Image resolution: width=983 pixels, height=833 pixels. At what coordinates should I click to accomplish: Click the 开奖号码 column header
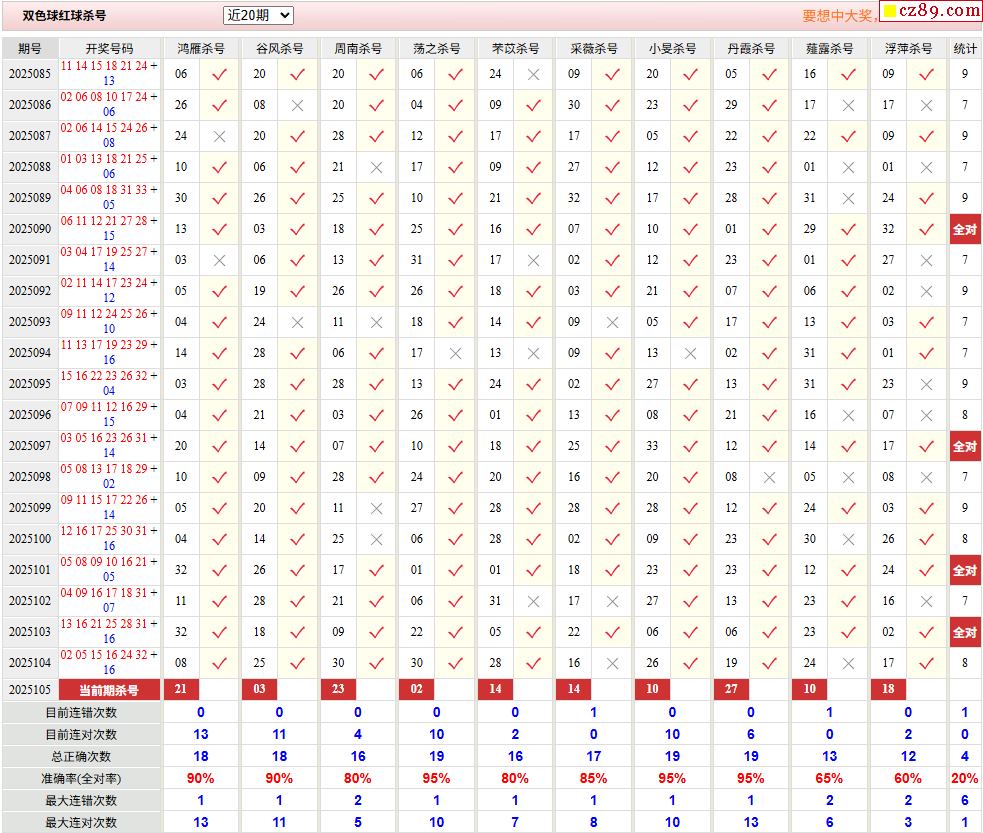[x=109, y=48]
